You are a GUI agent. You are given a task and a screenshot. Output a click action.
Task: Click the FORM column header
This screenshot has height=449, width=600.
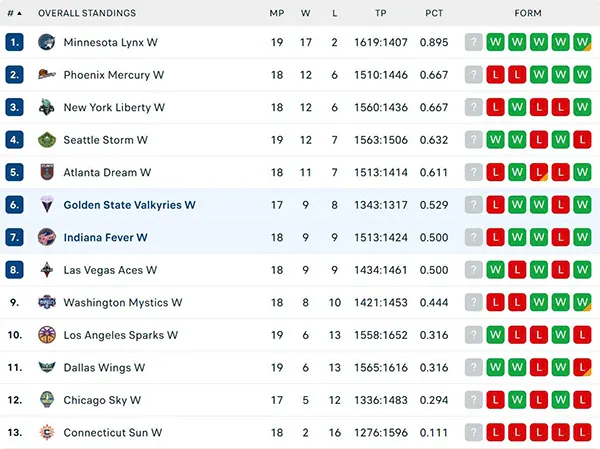528,13
